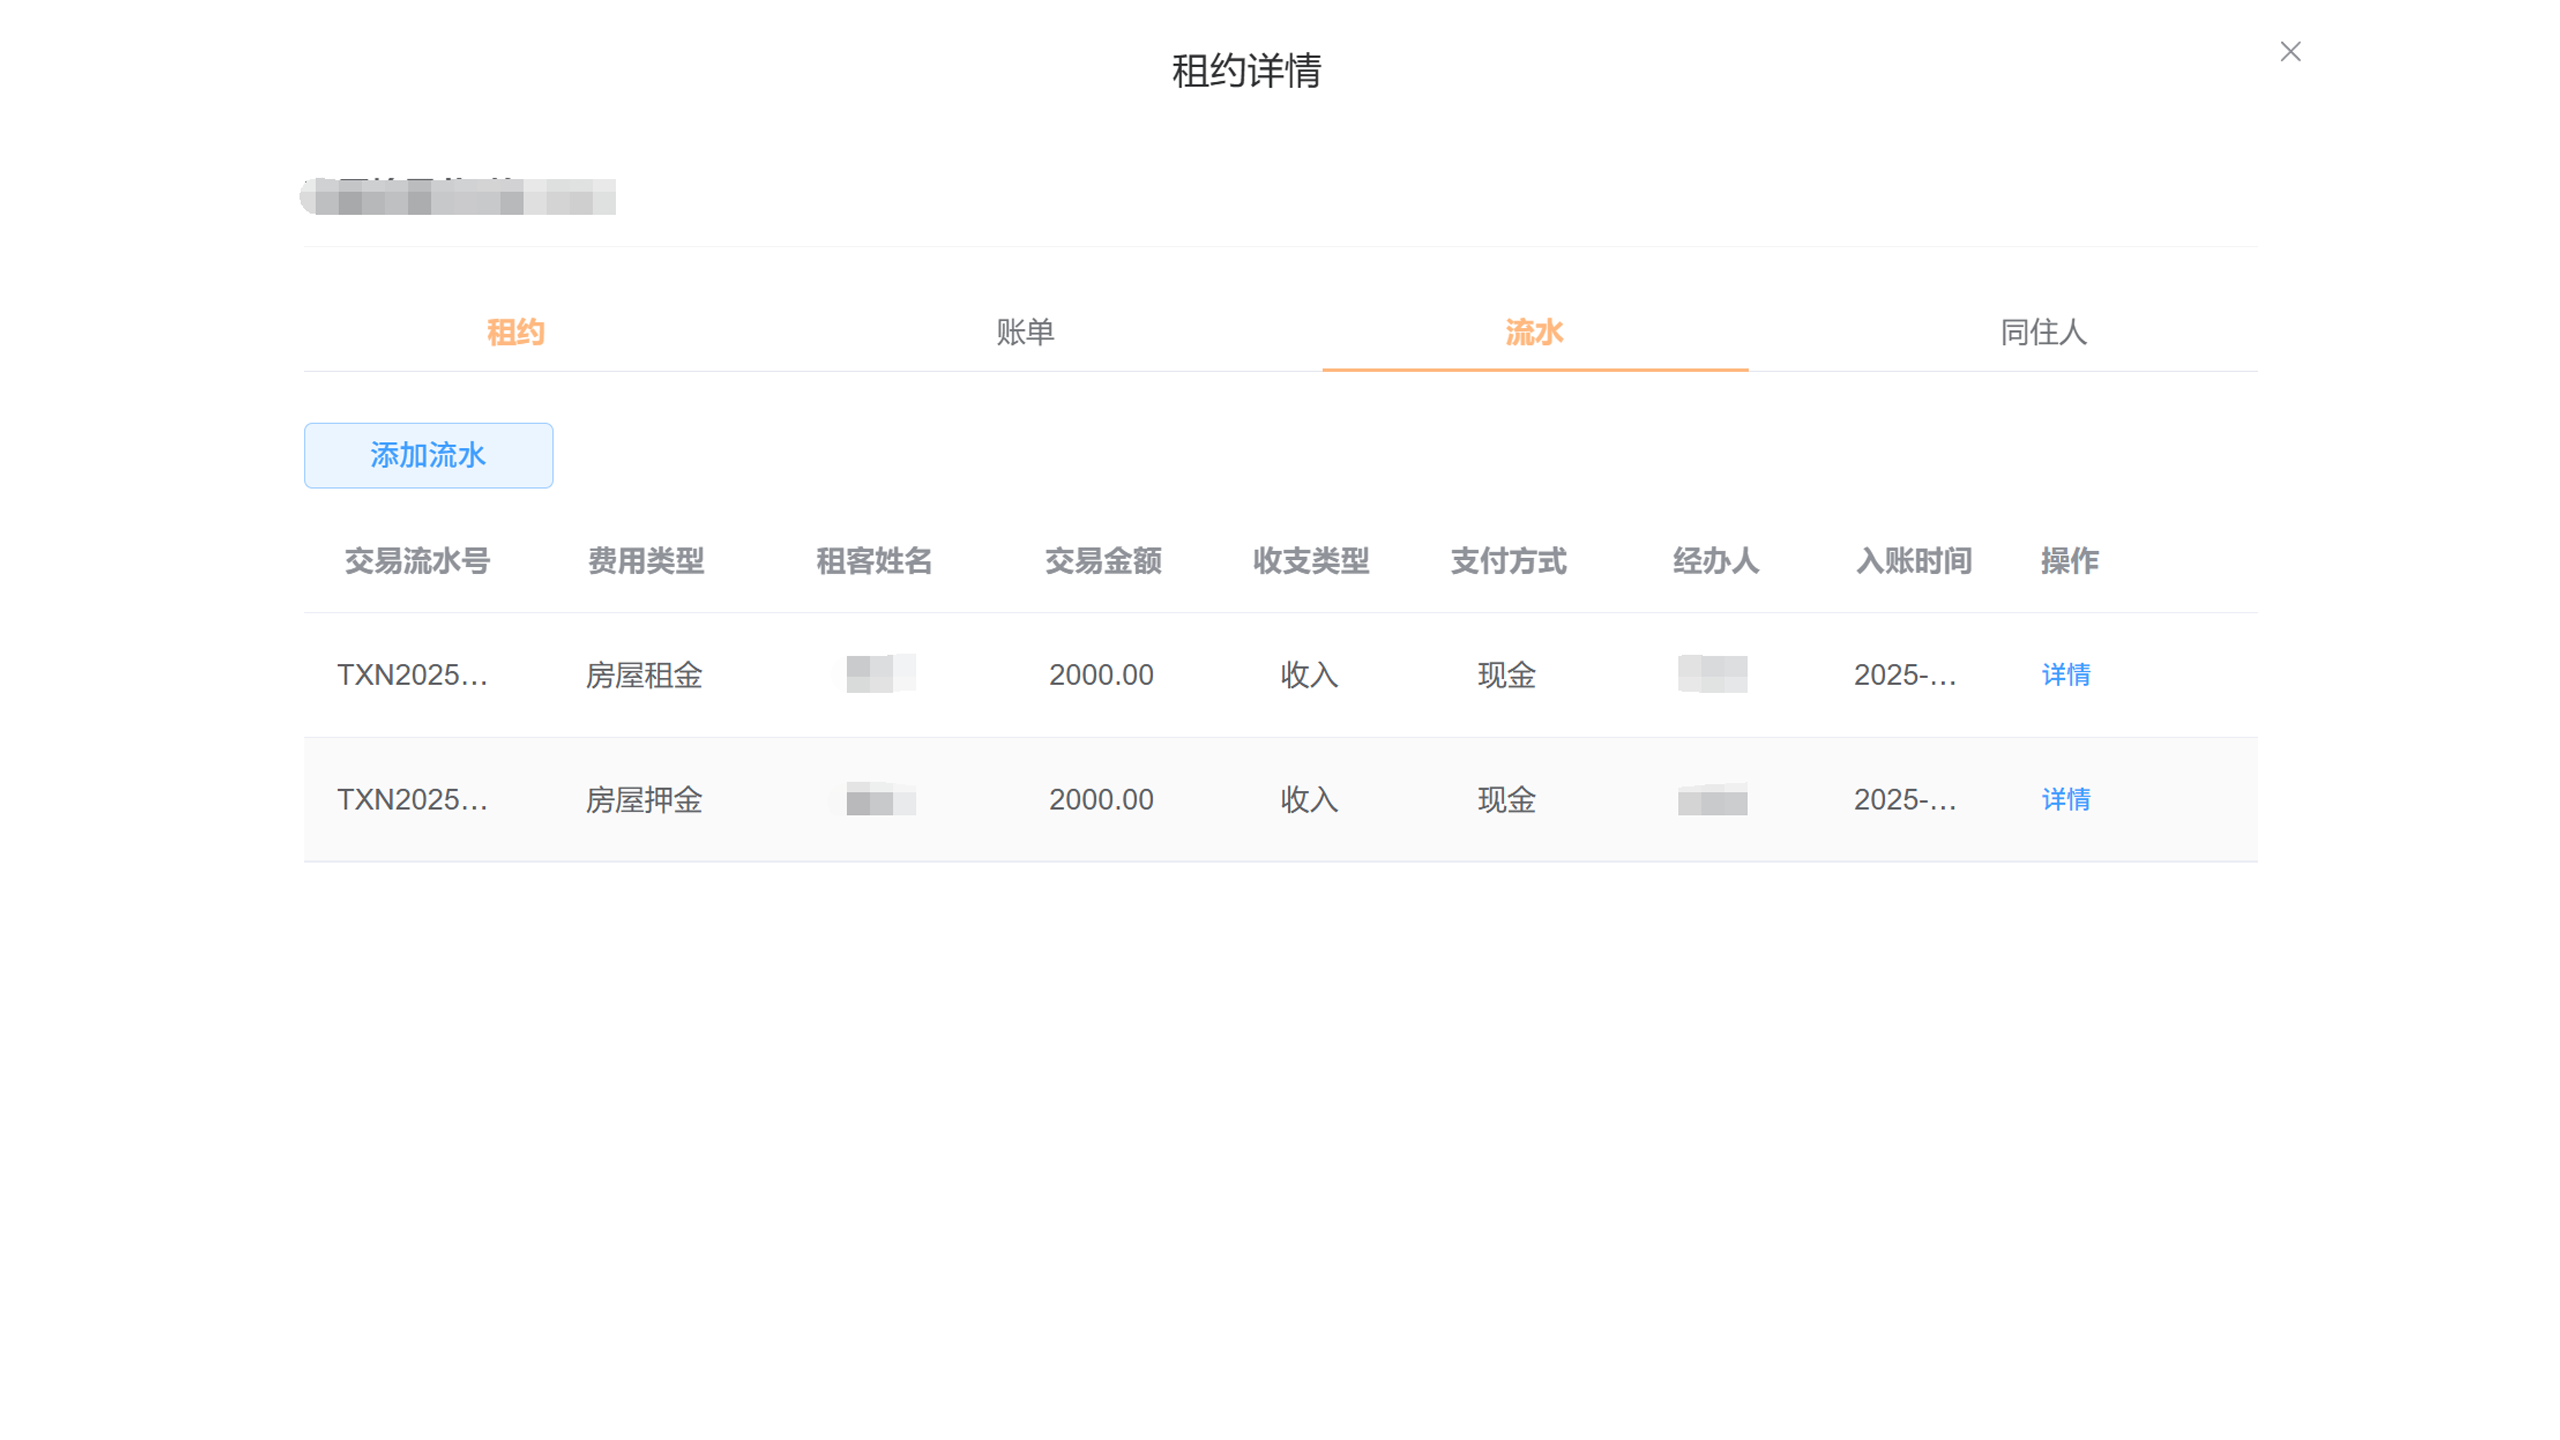Image resolution: width=2560 pixels, height=1440 pixels.
Task: Open 详情 for the 房屋租金 row
Action: [2065, 675]
